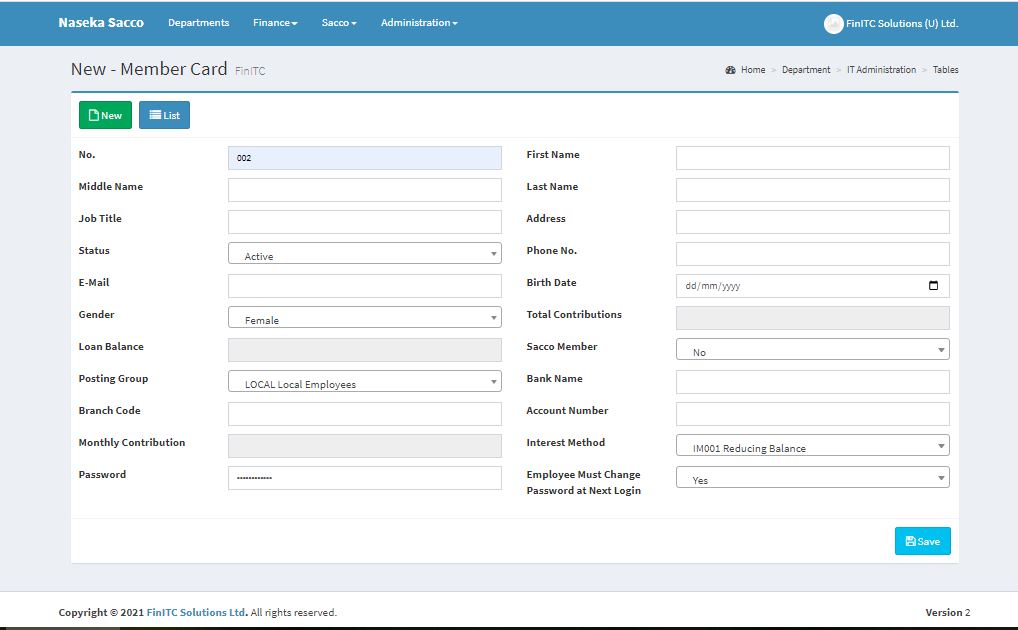1018x630 pixels.
Task: Open the Sacco menu
Action: pyautogui.click(x=339, y=23)
